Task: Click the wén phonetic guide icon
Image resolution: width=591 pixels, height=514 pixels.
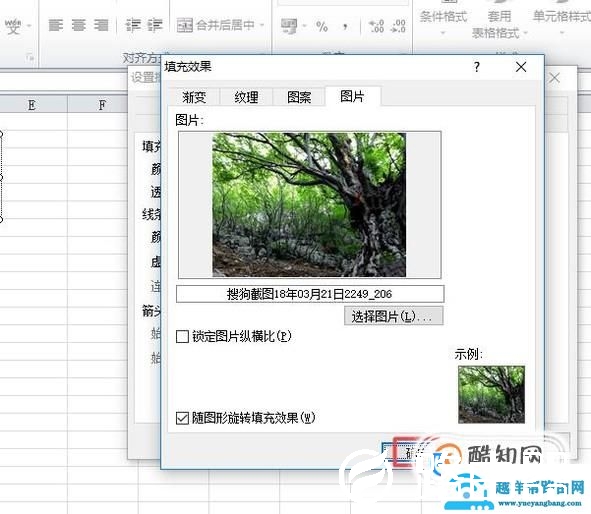Action: tap(13, 26)
